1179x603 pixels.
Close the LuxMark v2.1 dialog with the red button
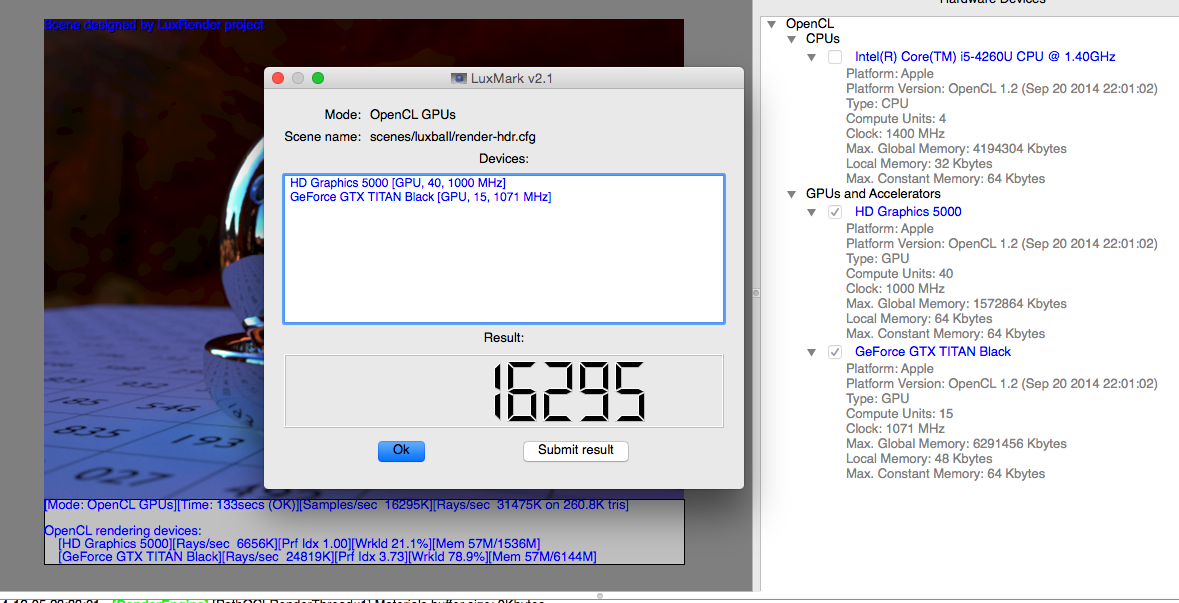[x=277, y=78]
